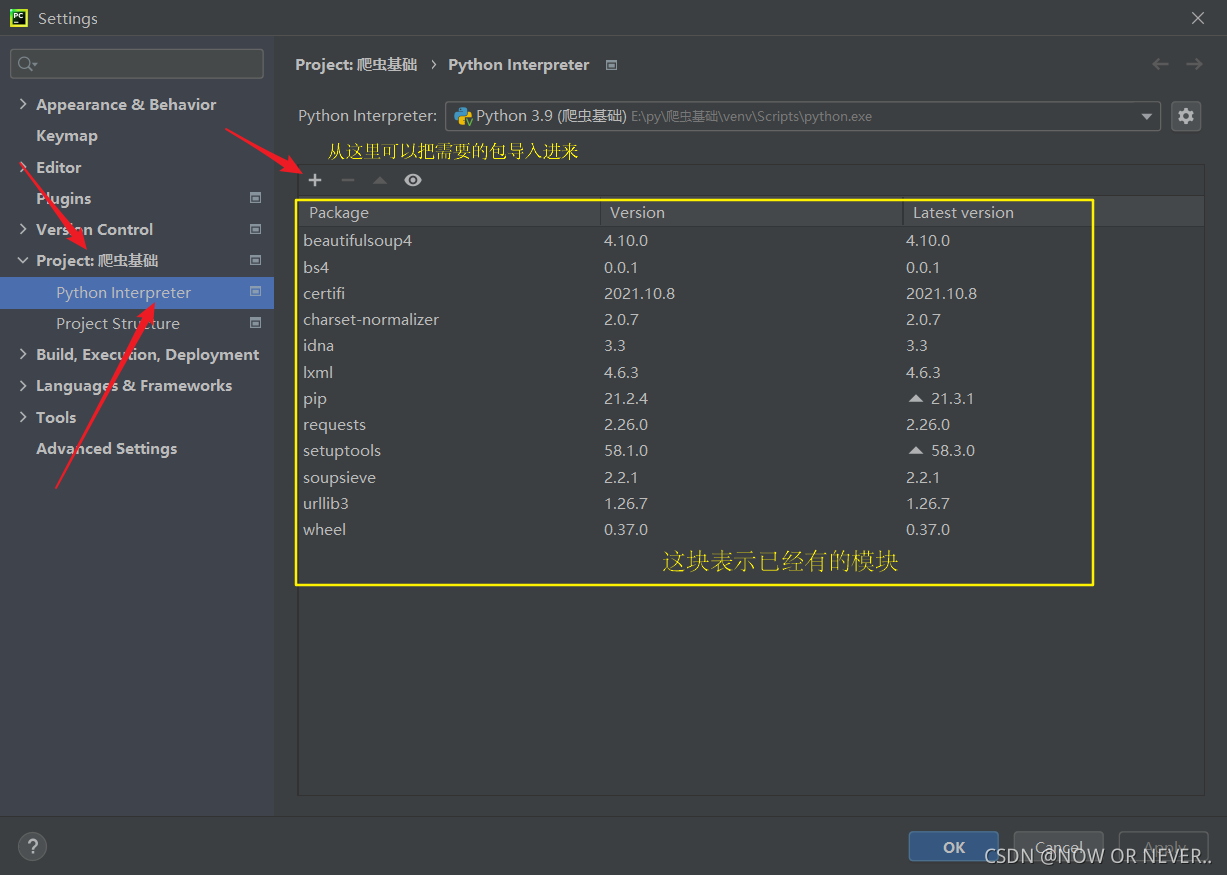Click the help question mark icon
This screenshot has width=1227, height=875.
pos(32,846)
